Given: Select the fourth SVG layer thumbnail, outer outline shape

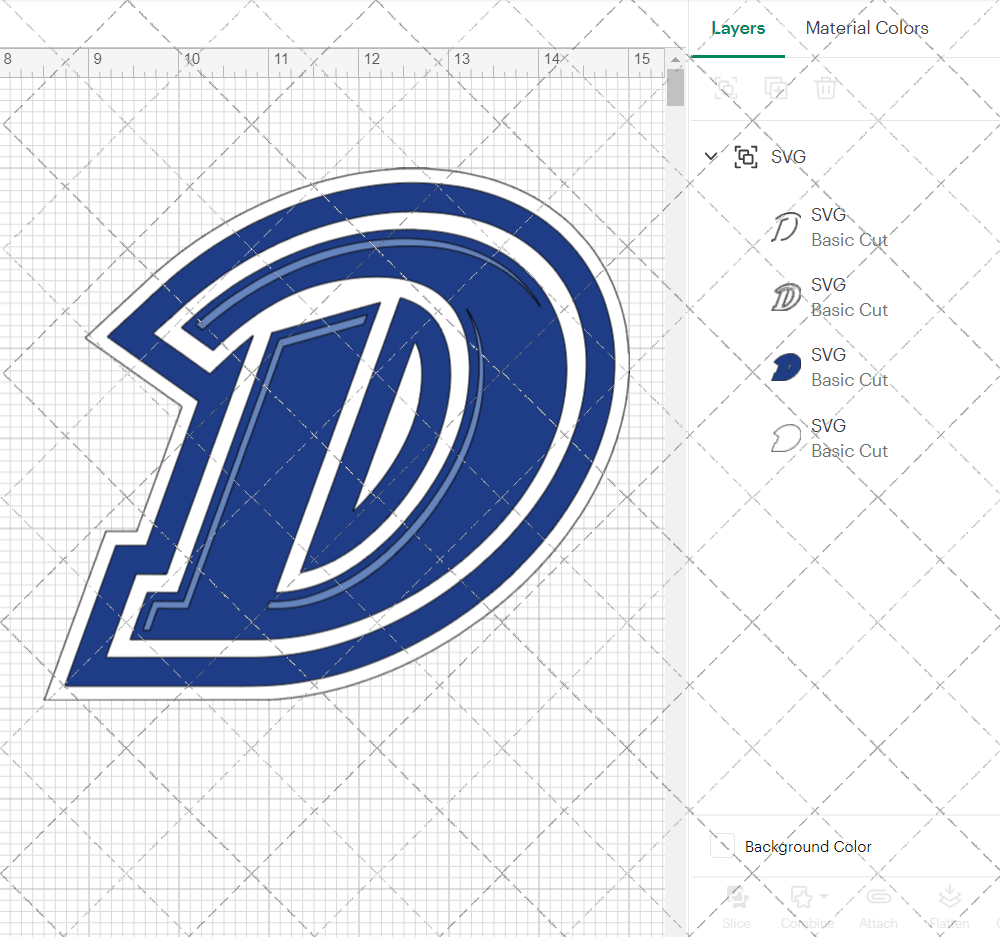Looking at the screenshot, I should click(786, 438).
